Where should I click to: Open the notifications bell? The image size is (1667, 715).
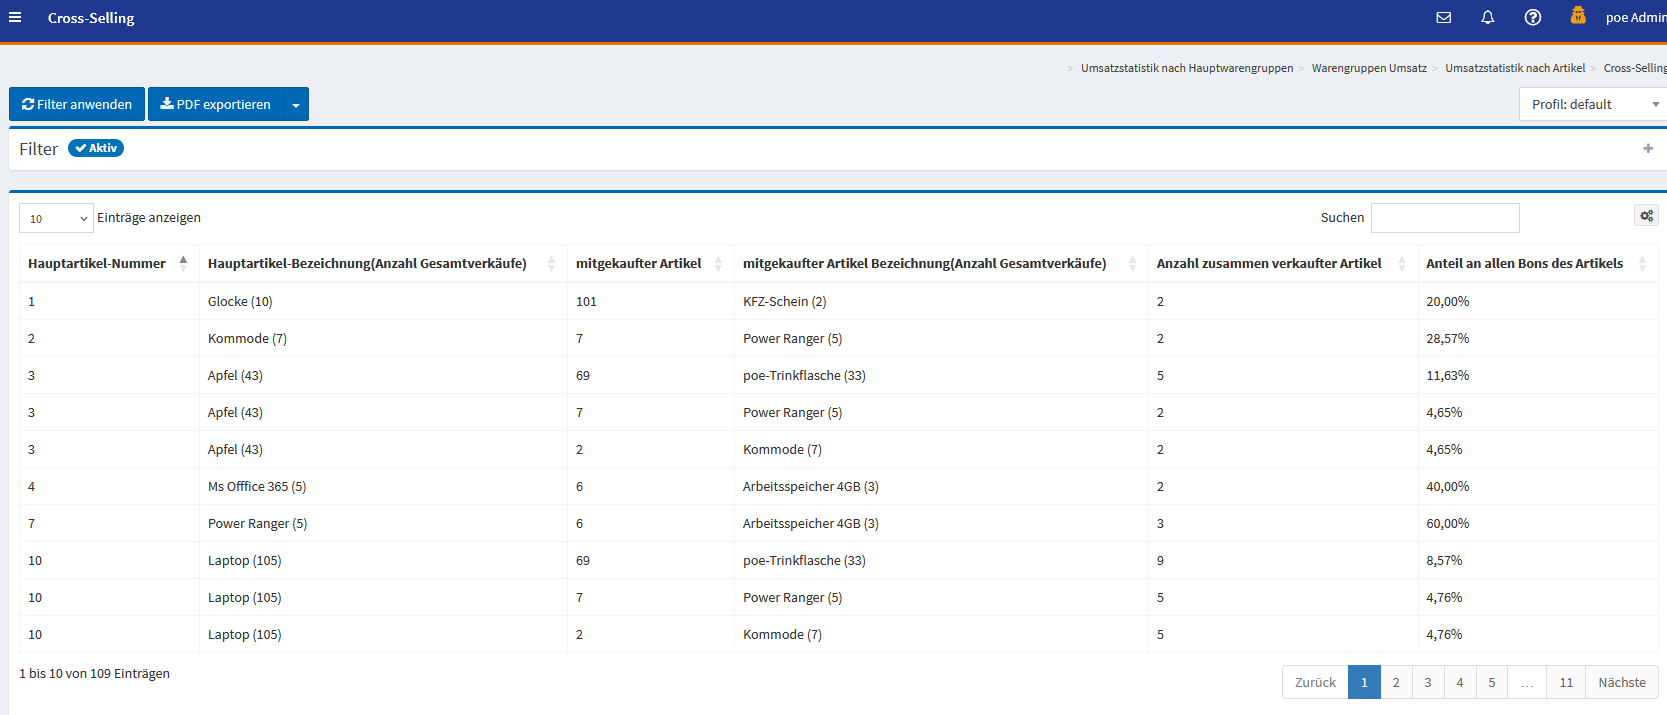pos(1487,18)
